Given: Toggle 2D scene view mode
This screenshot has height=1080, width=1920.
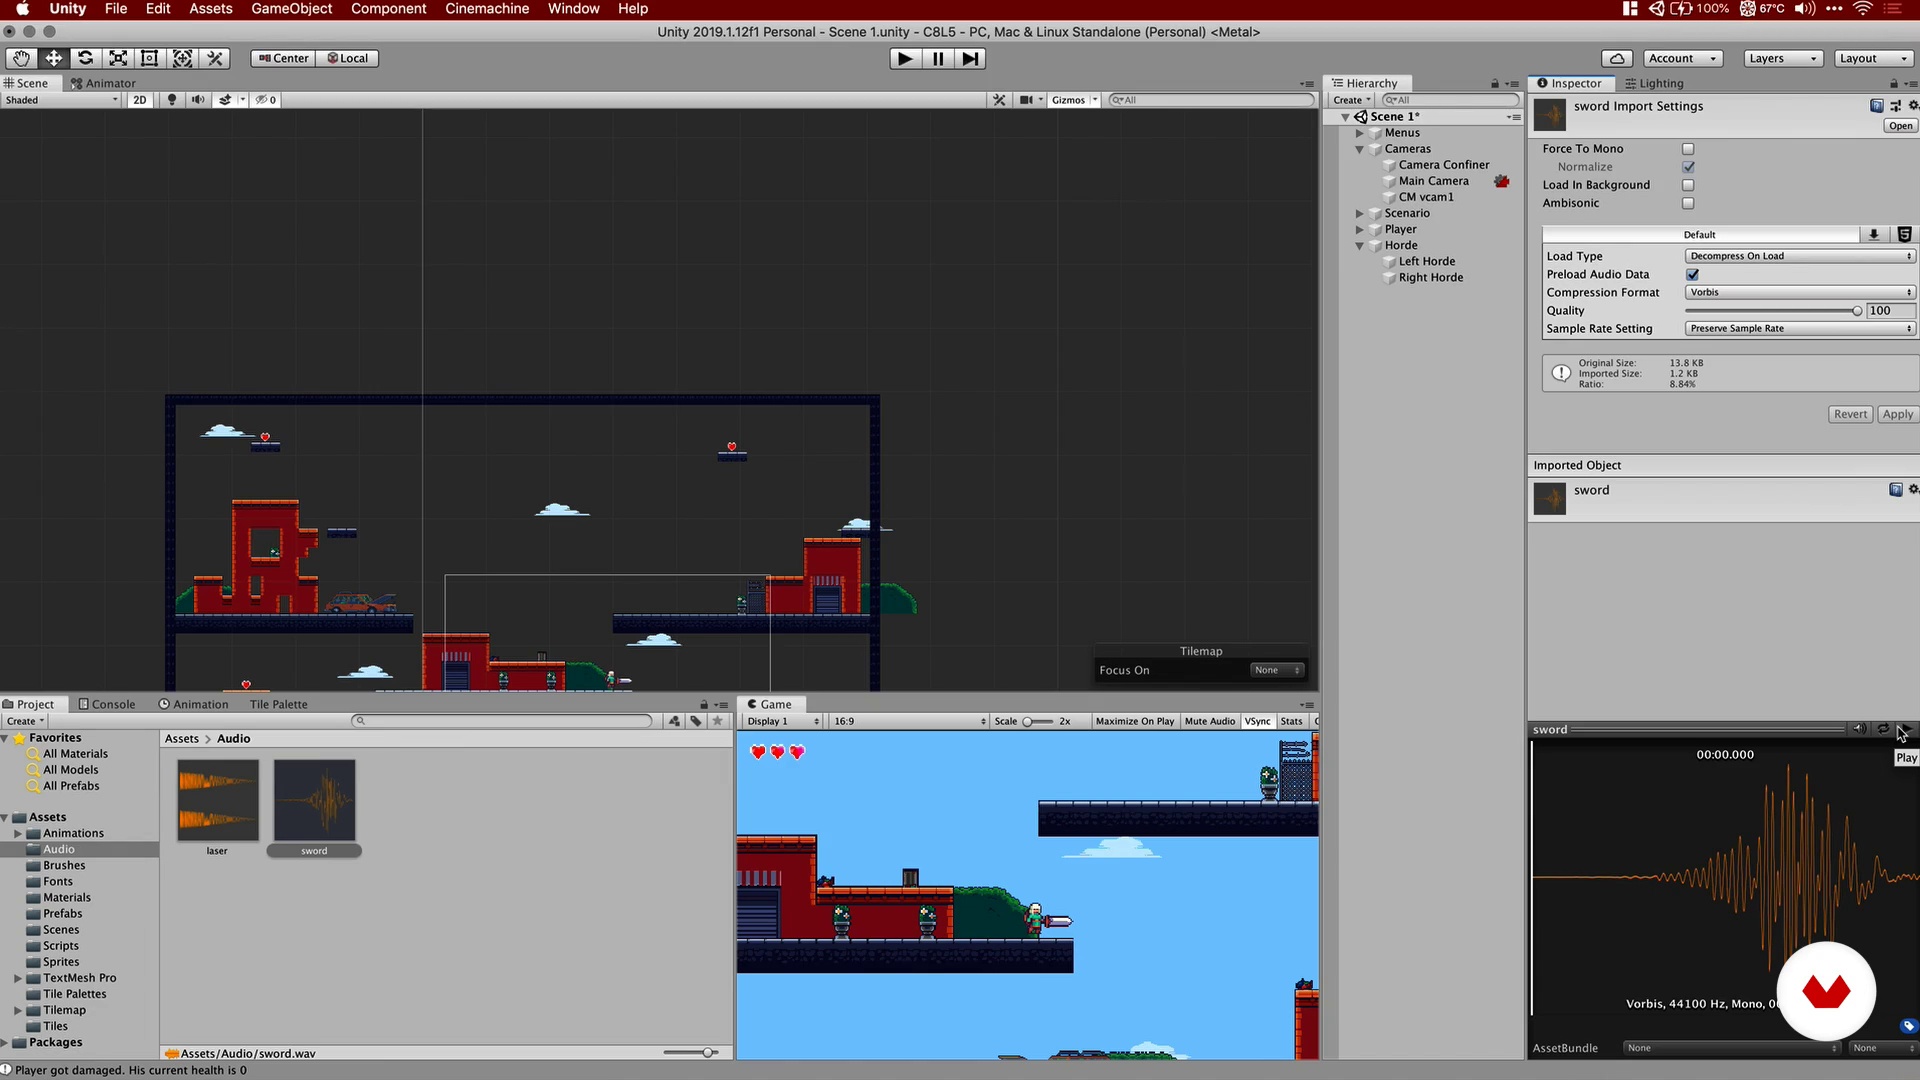Looking at the screenshot, I should [140, 100].
